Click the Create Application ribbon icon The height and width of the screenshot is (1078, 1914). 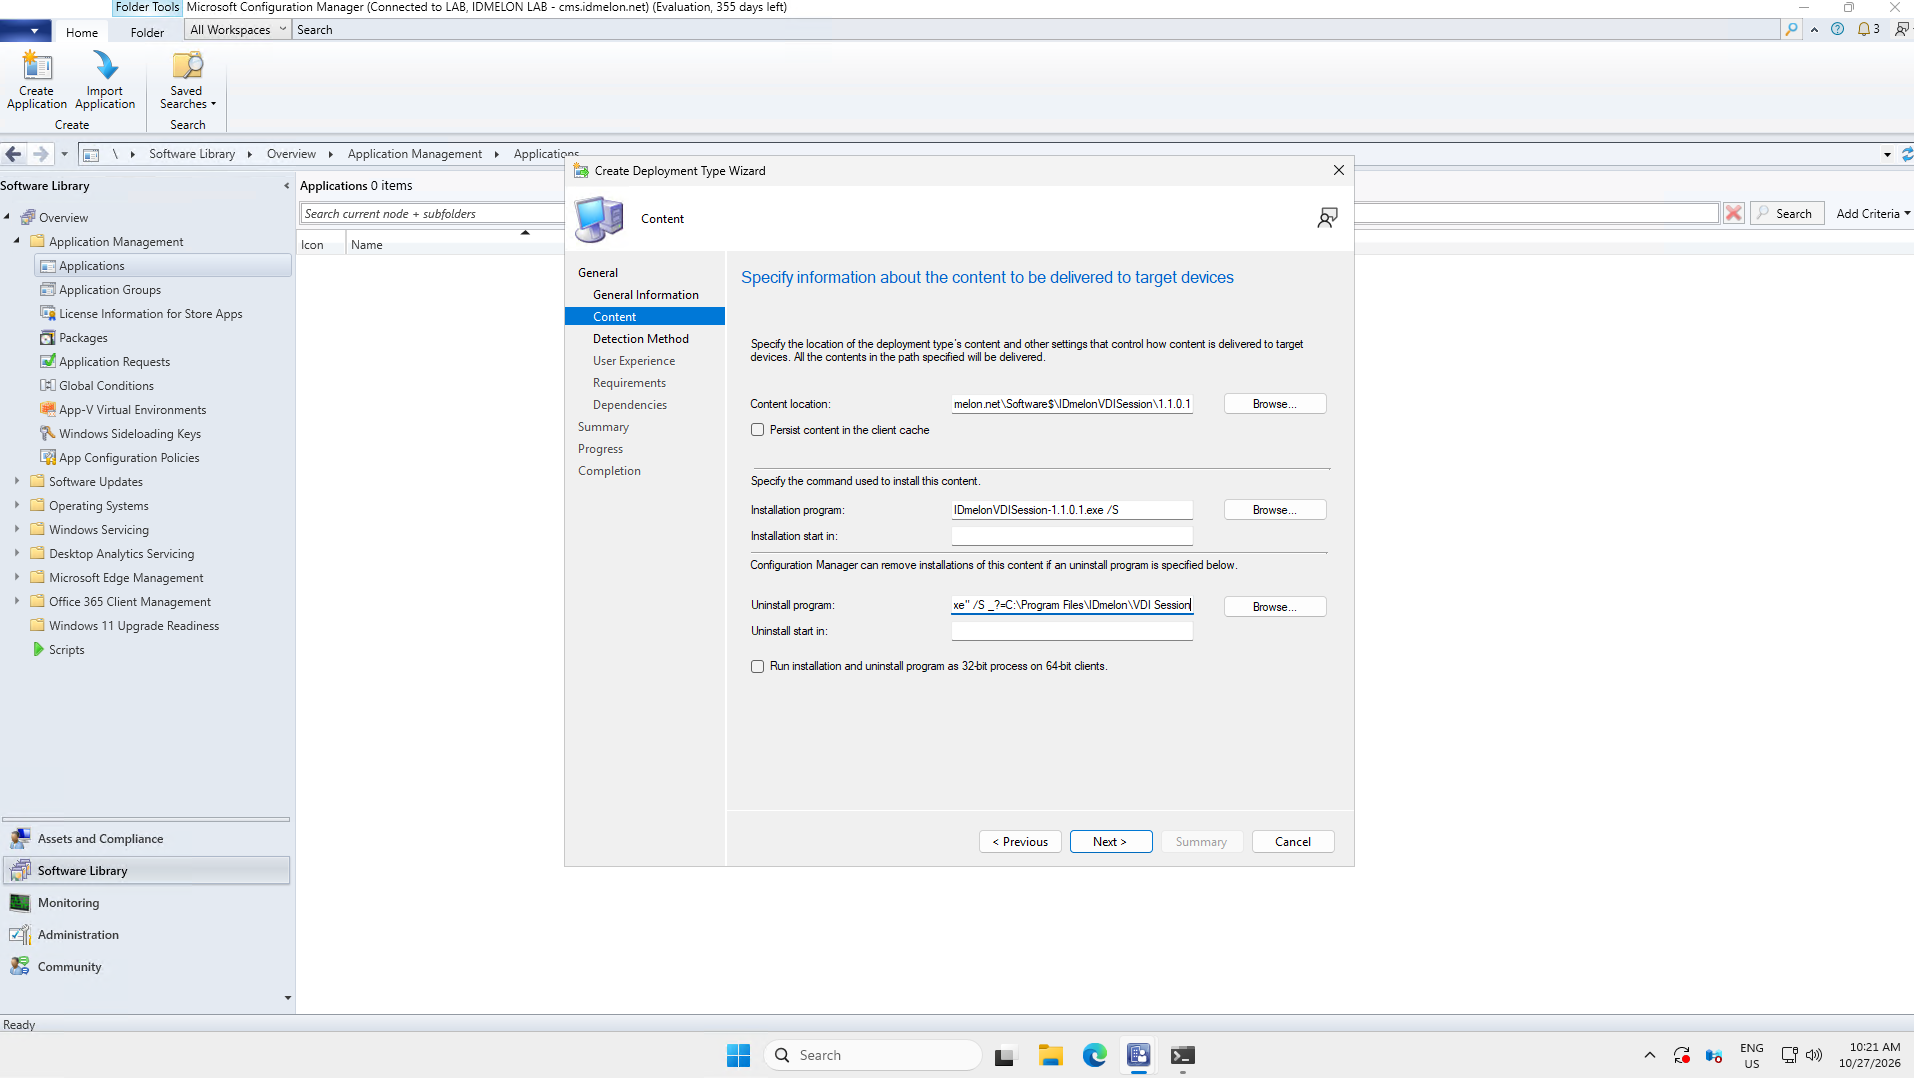pyautogui.click(x=37, y=80)
